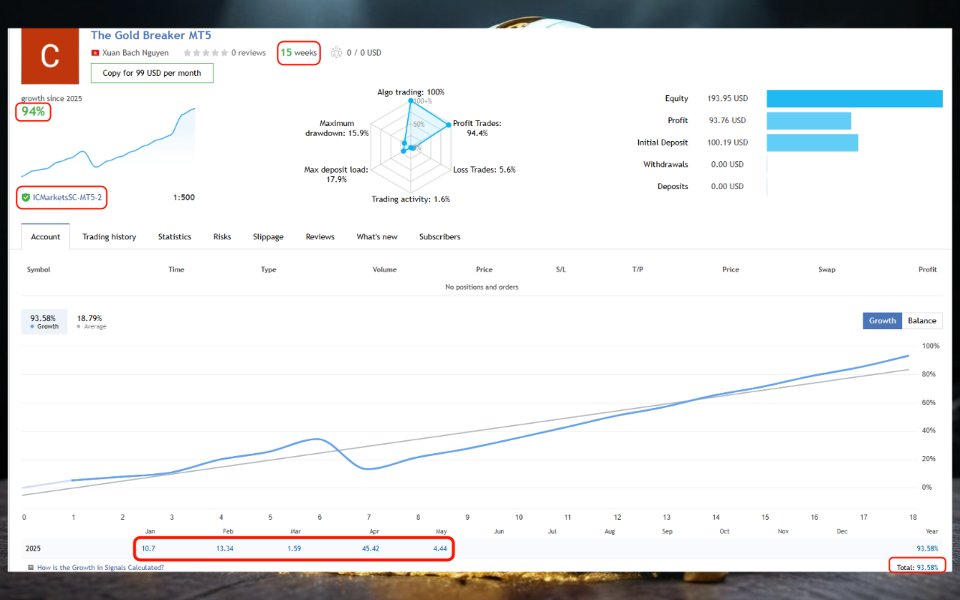Open How is the Growth in Signals Calculated link
Image resolution: width=960 pixels, height=600 pixels.
tap(100, 568)
